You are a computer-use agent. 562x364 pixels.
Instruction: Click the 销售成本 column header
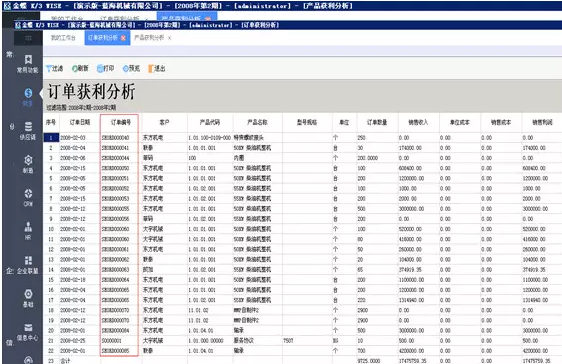click(501, 122)
